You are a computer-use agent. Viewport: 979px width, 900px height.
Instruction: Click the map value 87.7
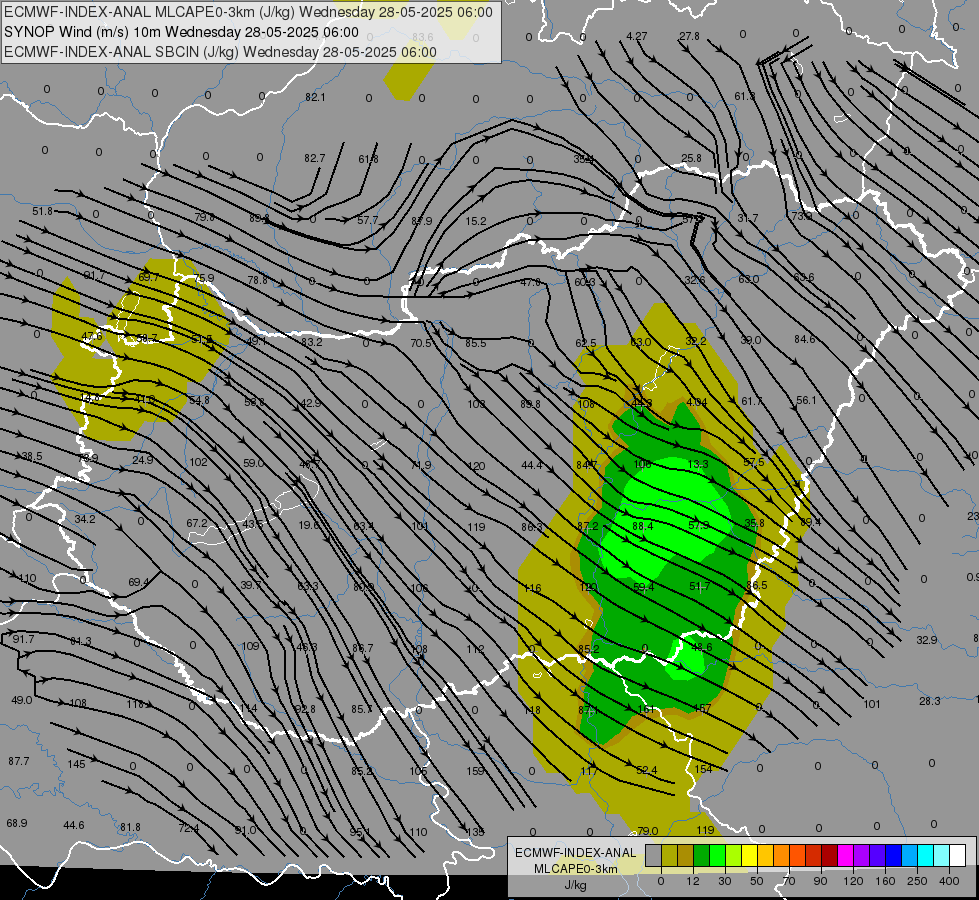pos(19,761)
